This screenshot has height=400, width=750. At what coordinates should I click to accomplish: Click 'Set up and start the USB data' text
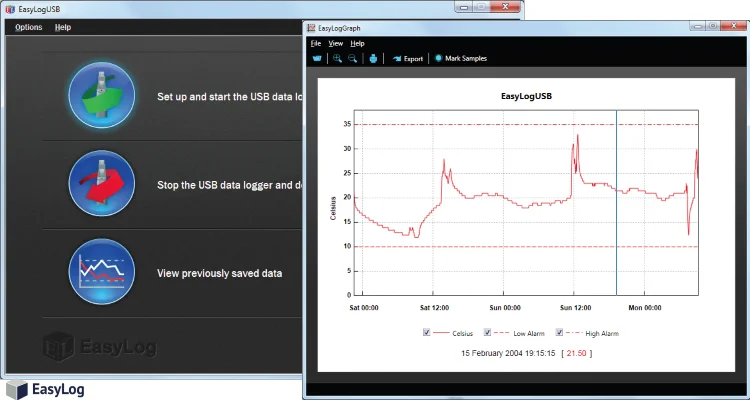point(230,97)
